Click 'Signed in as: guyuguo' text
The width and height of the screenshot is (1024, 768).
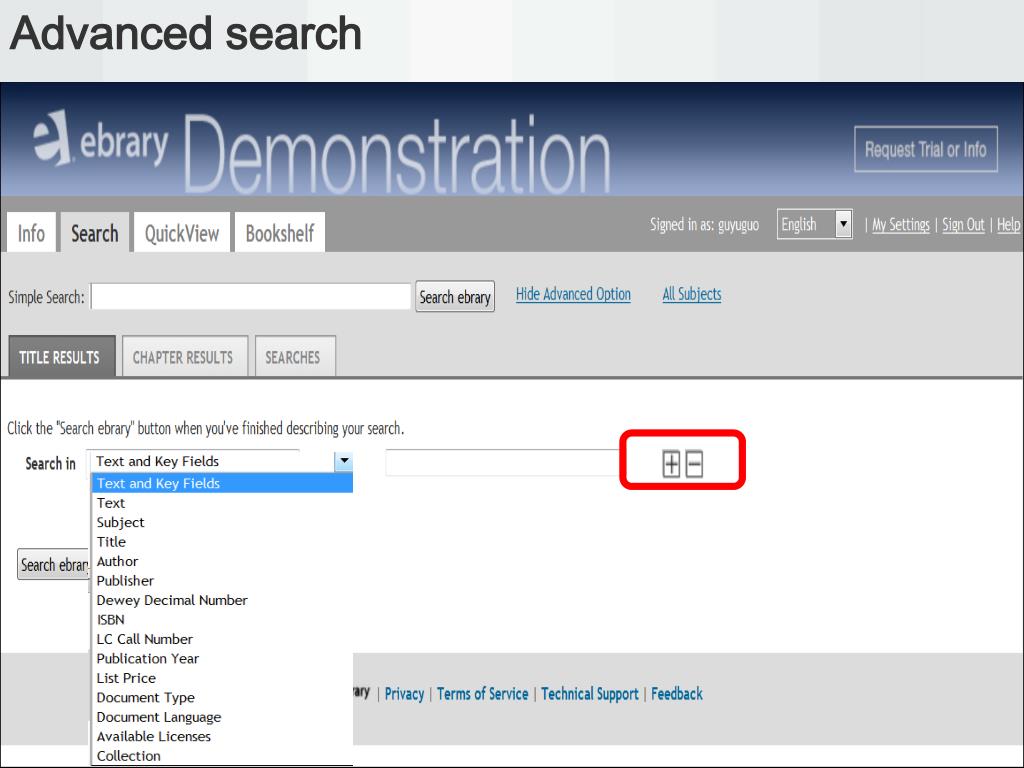click(704, 225)
